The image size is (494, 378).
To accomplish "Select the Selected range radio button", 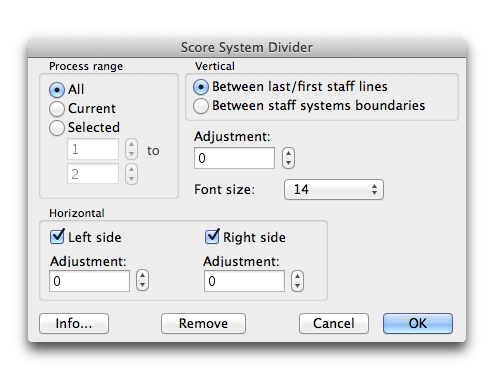I will [57, 128].
